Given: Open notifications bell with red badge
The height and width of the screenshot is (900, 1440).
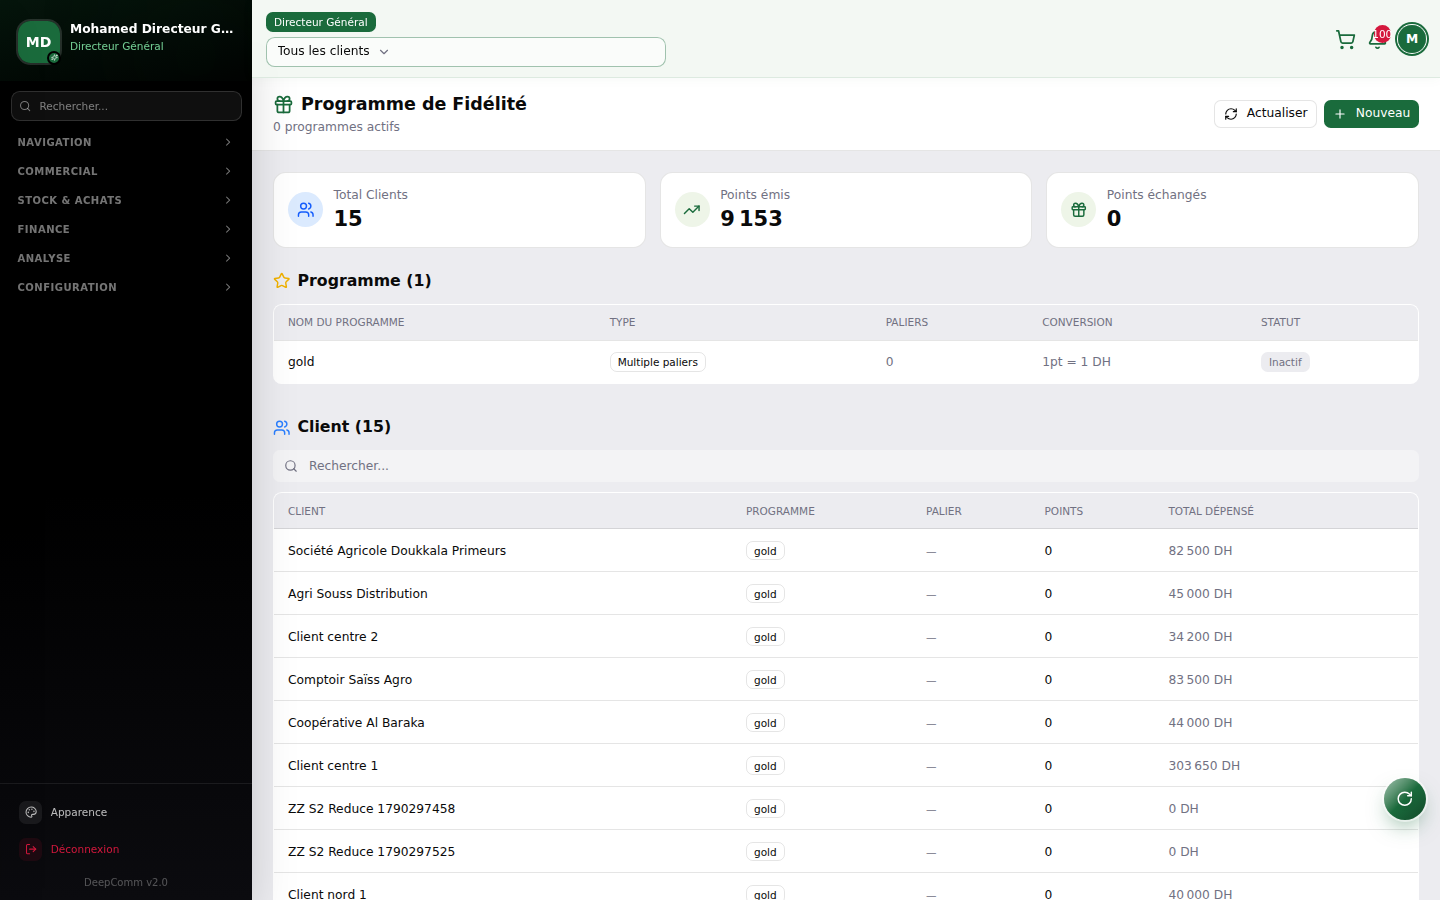Looking at the screenshot, I should pyautogui.click(x=1378, y=39).
